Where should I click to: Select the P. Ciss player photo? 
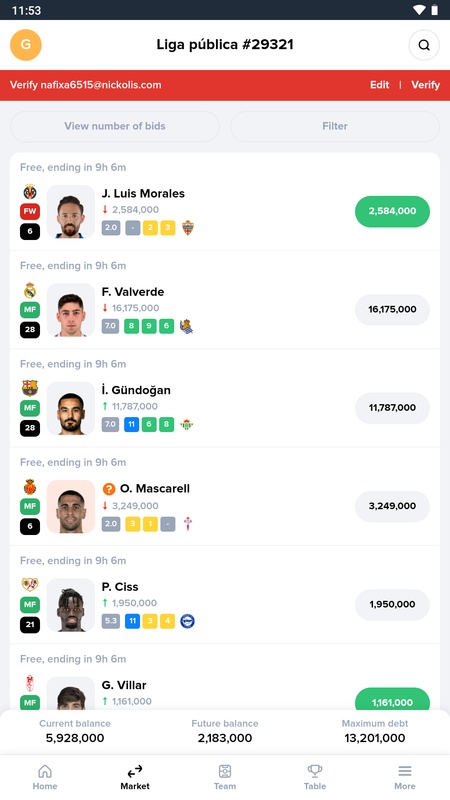[x=71, y=605]
